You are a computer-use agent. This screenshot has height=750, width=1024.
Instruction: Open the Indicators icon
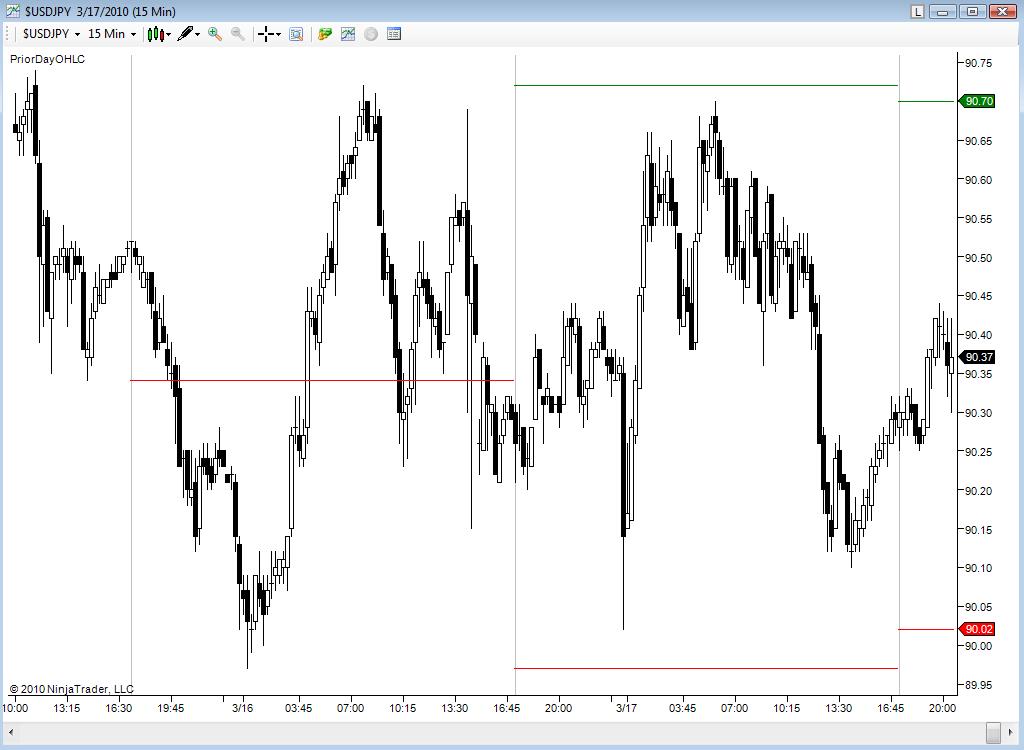(x=347, y=34)
